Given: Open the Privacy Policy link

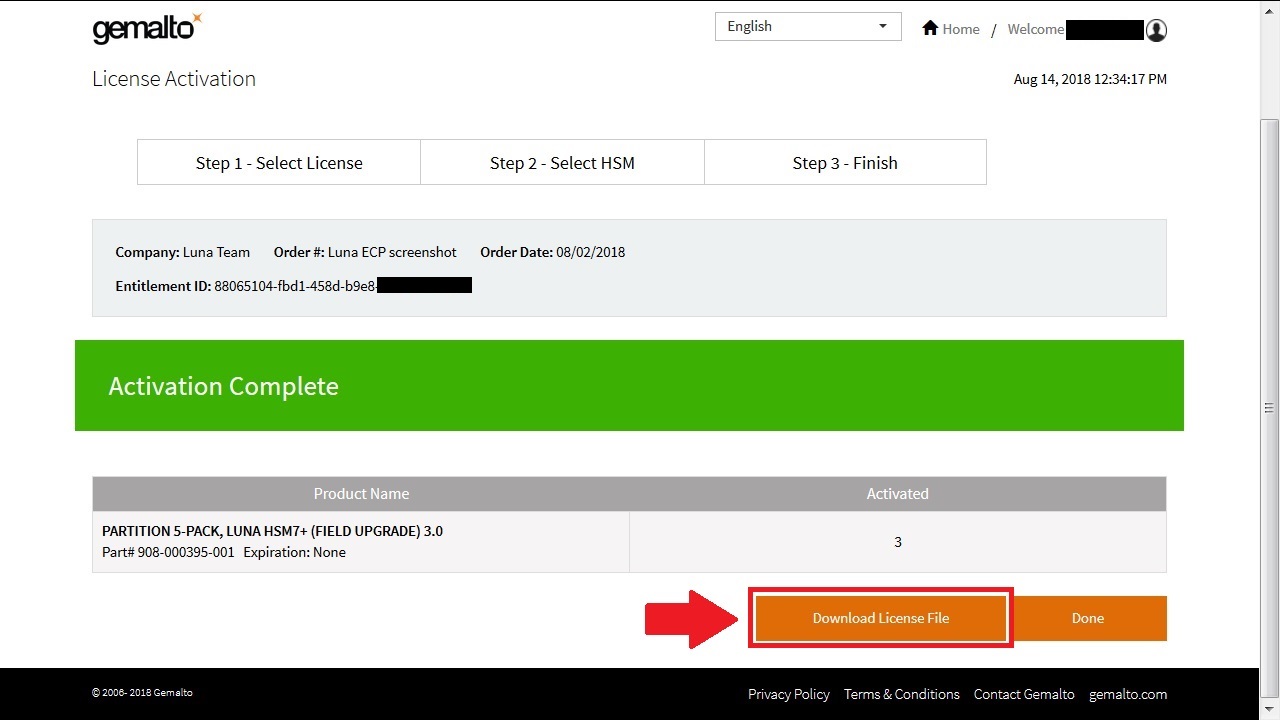Looking at the screenshot, I should coord(788,694).
